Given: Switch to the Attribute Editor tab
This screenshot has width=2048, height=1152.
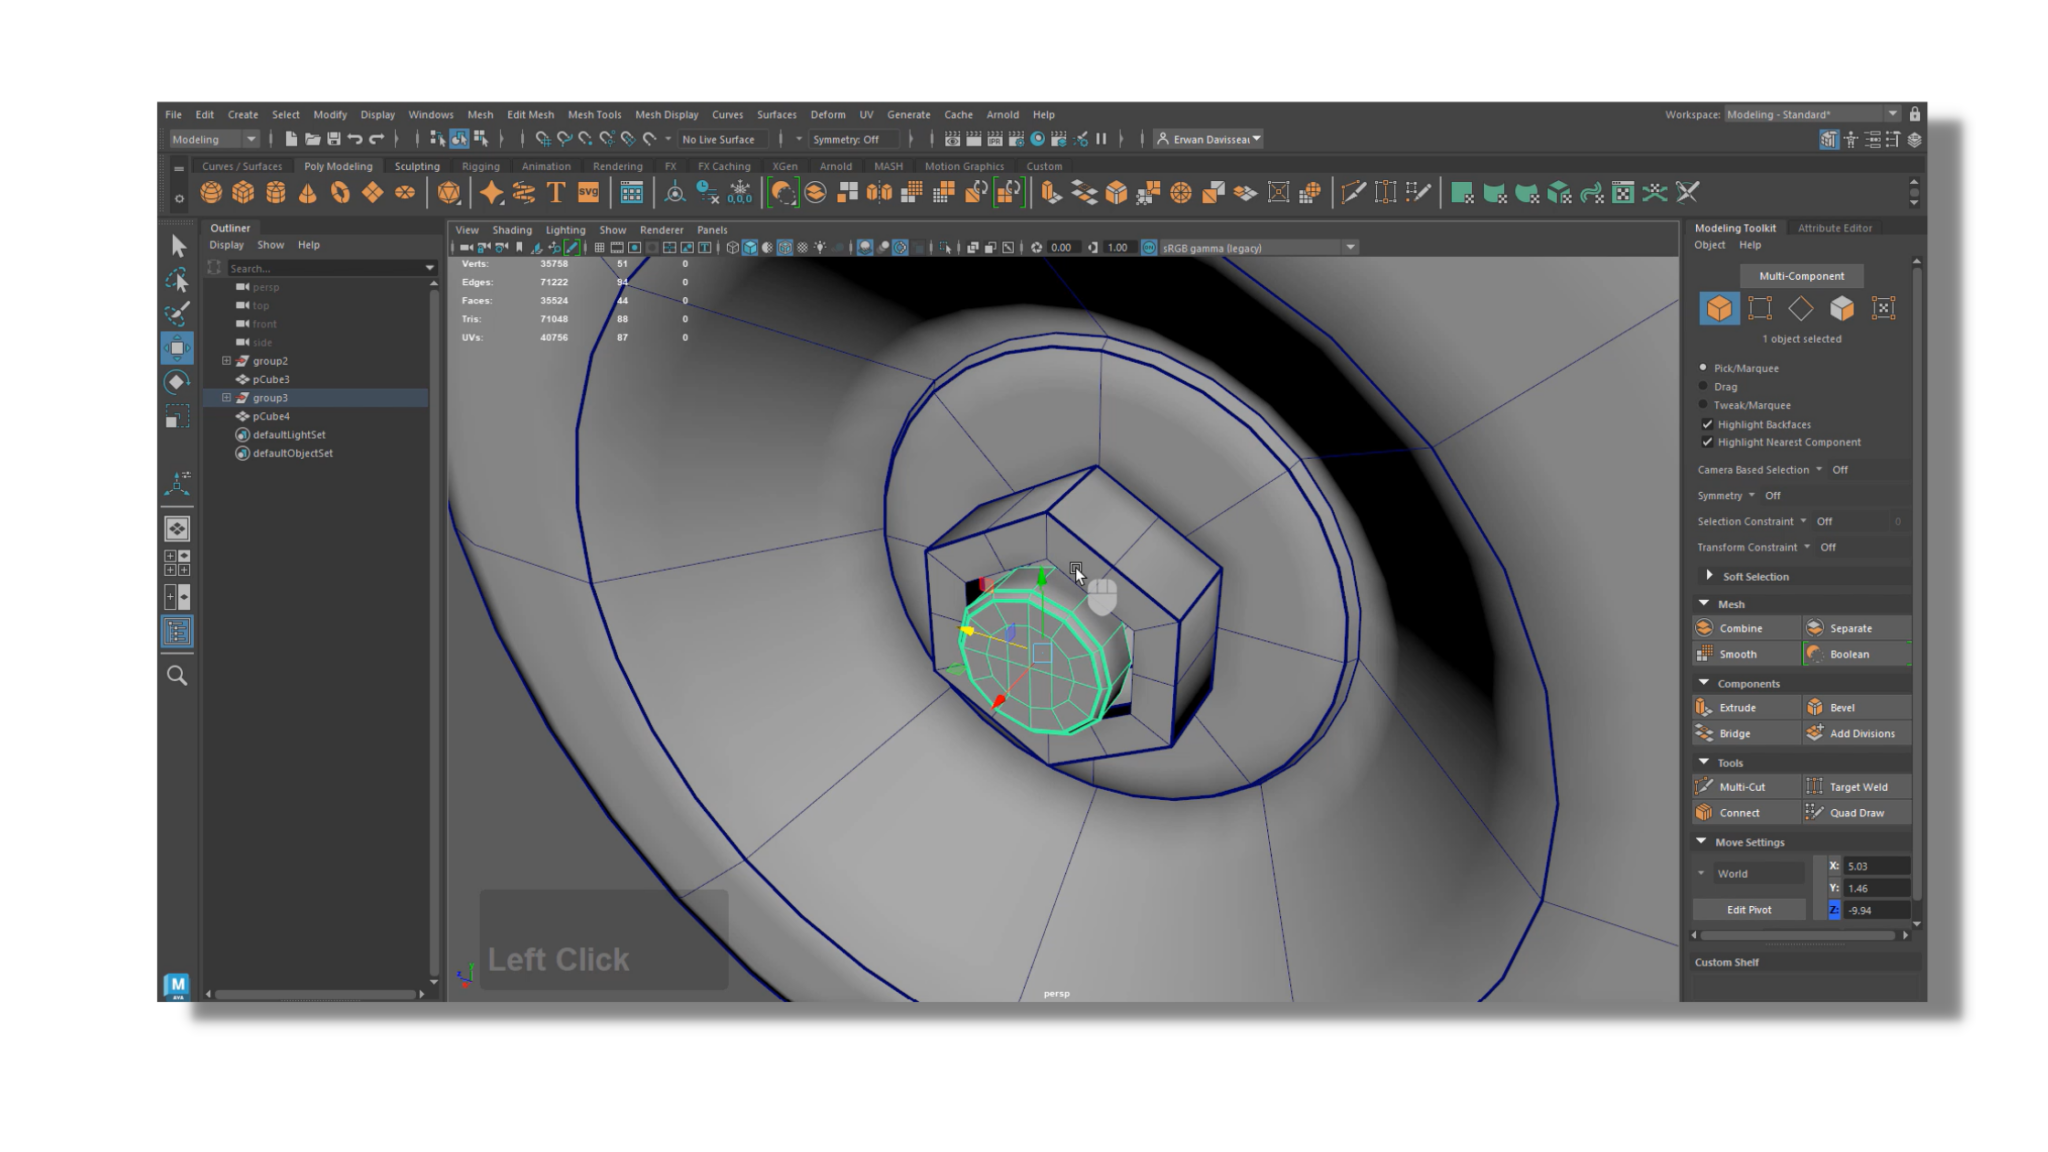Looking at the screenshot, I should [1834, 228].
